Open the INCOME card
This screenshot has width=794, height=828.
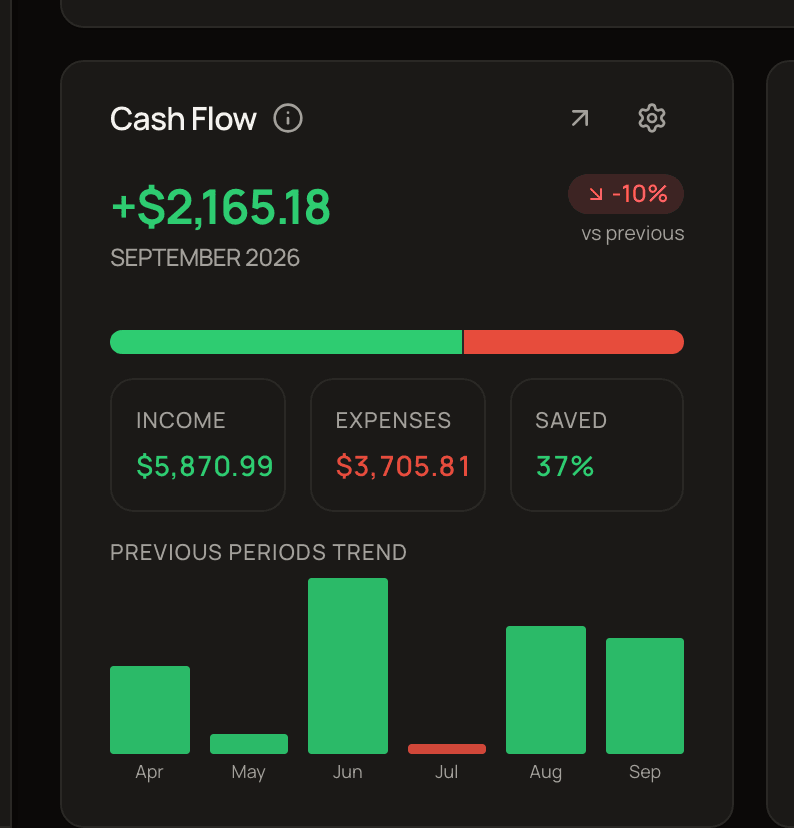(x=198, y=445)
